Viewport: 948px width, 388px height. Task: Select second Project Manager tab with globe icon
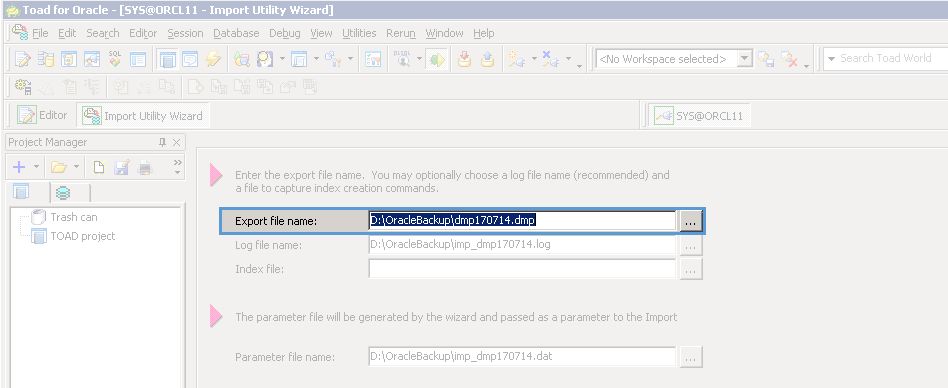click(63, 193)
